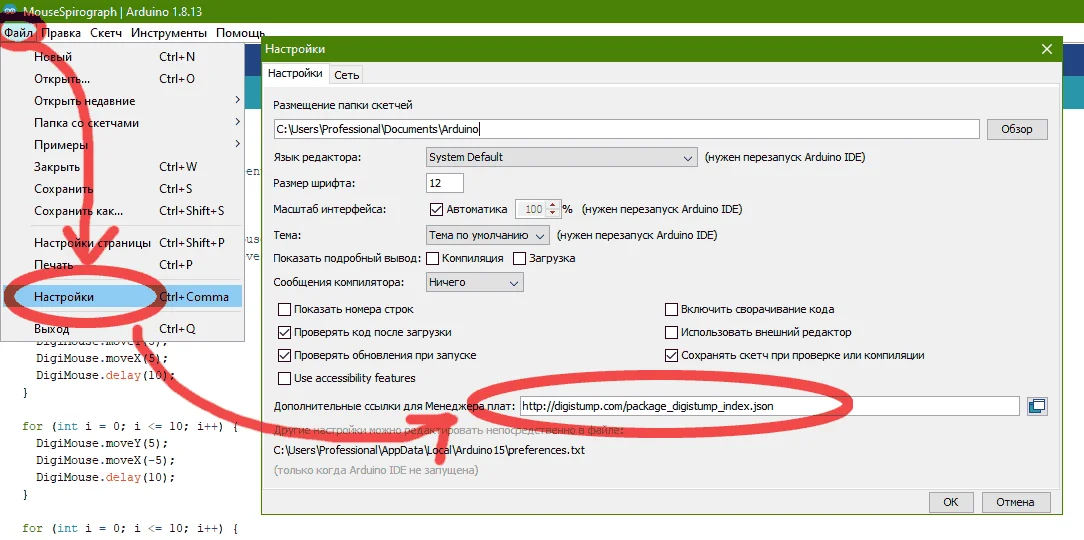Open the Правка menu
This screenshot has width=1084, height=540.
(x=60, y=33)
